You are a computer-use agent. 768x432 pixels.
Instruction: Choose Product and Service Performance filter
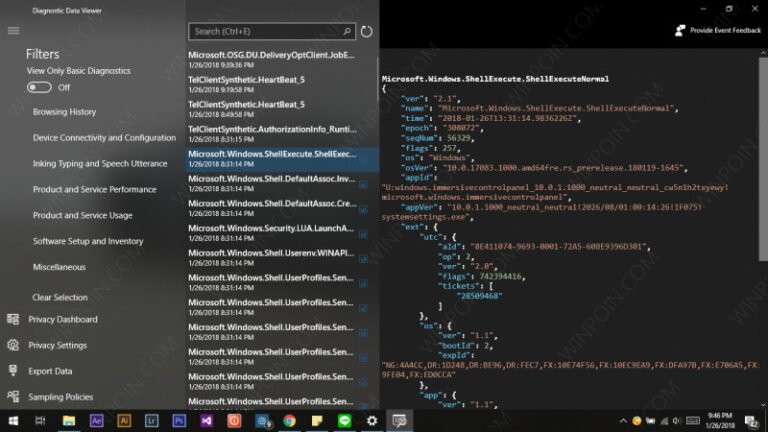tap(94, 190)
